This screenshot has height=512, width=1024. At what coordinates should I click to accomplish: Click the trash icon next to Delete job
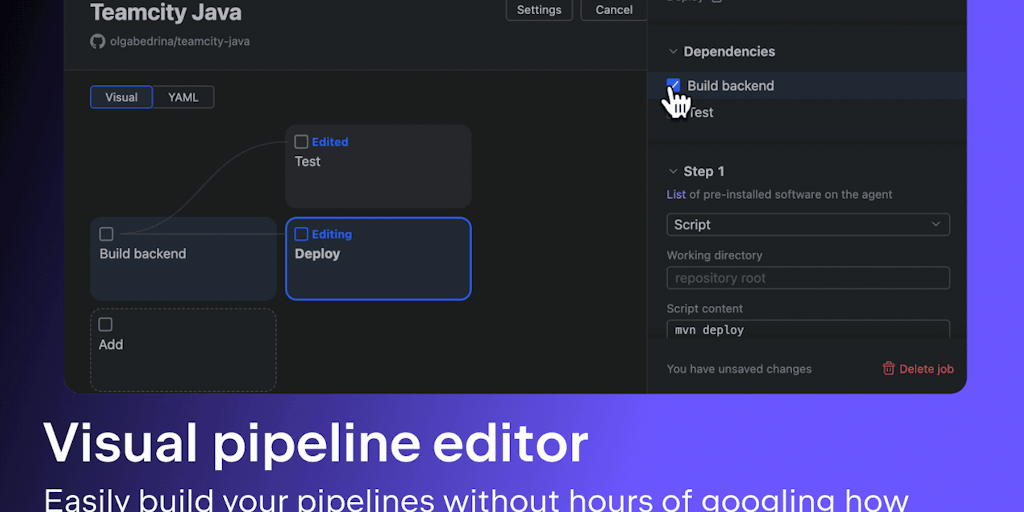click(x=888, y=368)
